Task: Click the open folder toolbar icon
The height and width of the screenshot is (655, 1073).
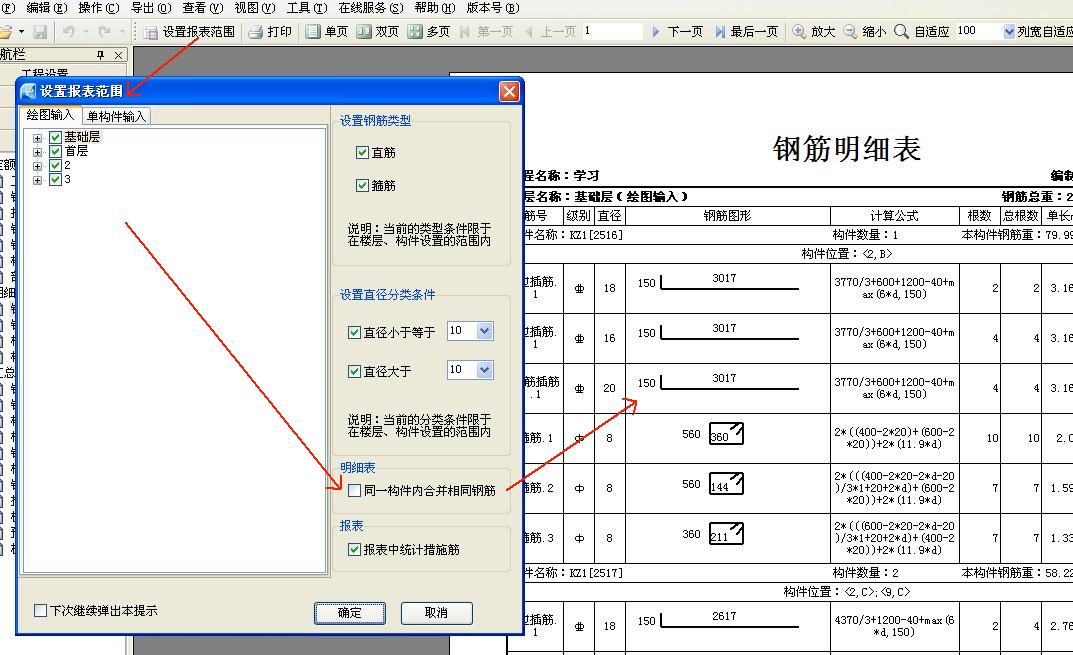Action: [x=6, y=31]
